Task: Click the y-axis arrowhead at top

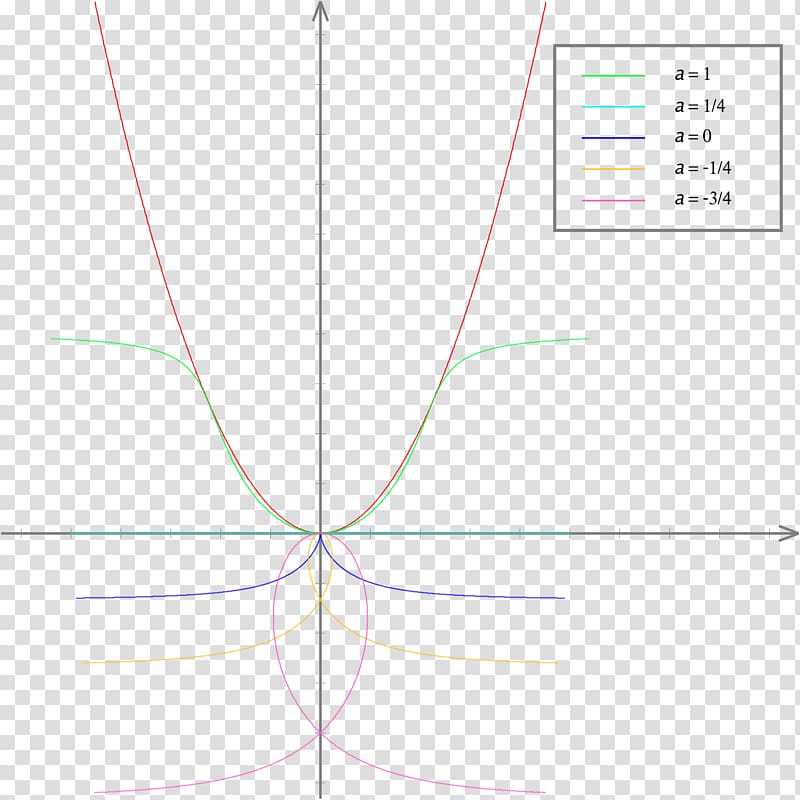Action: [320, 11]
